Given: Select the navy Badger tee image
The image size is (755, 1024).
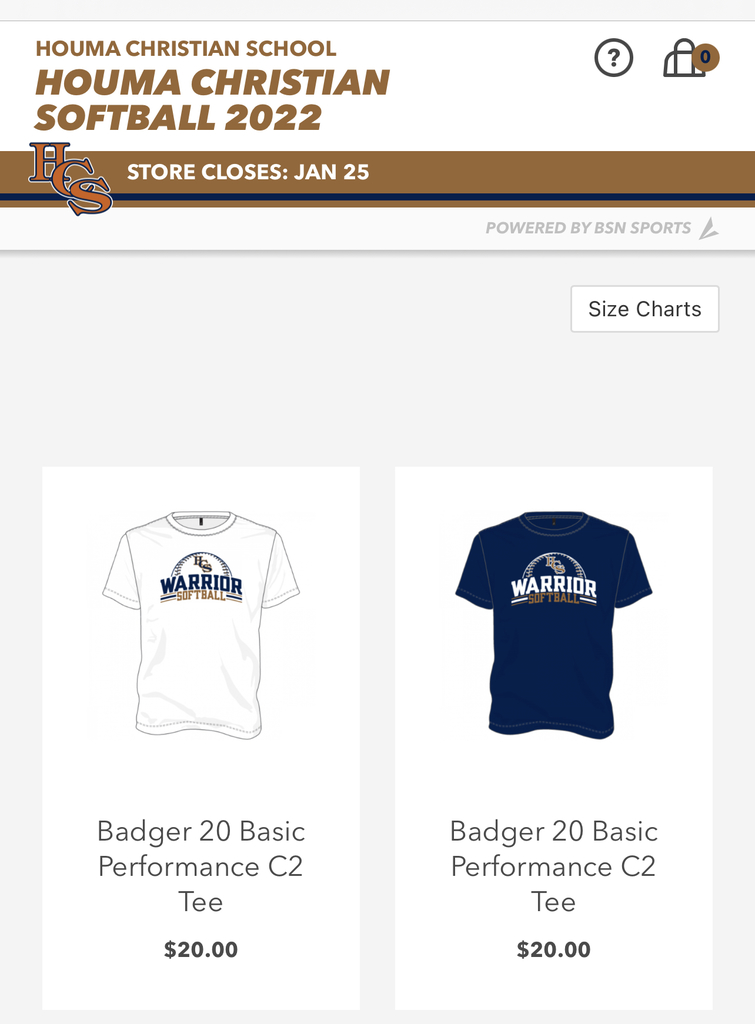Looking at the screenshot, I should (x=554, y=625).
